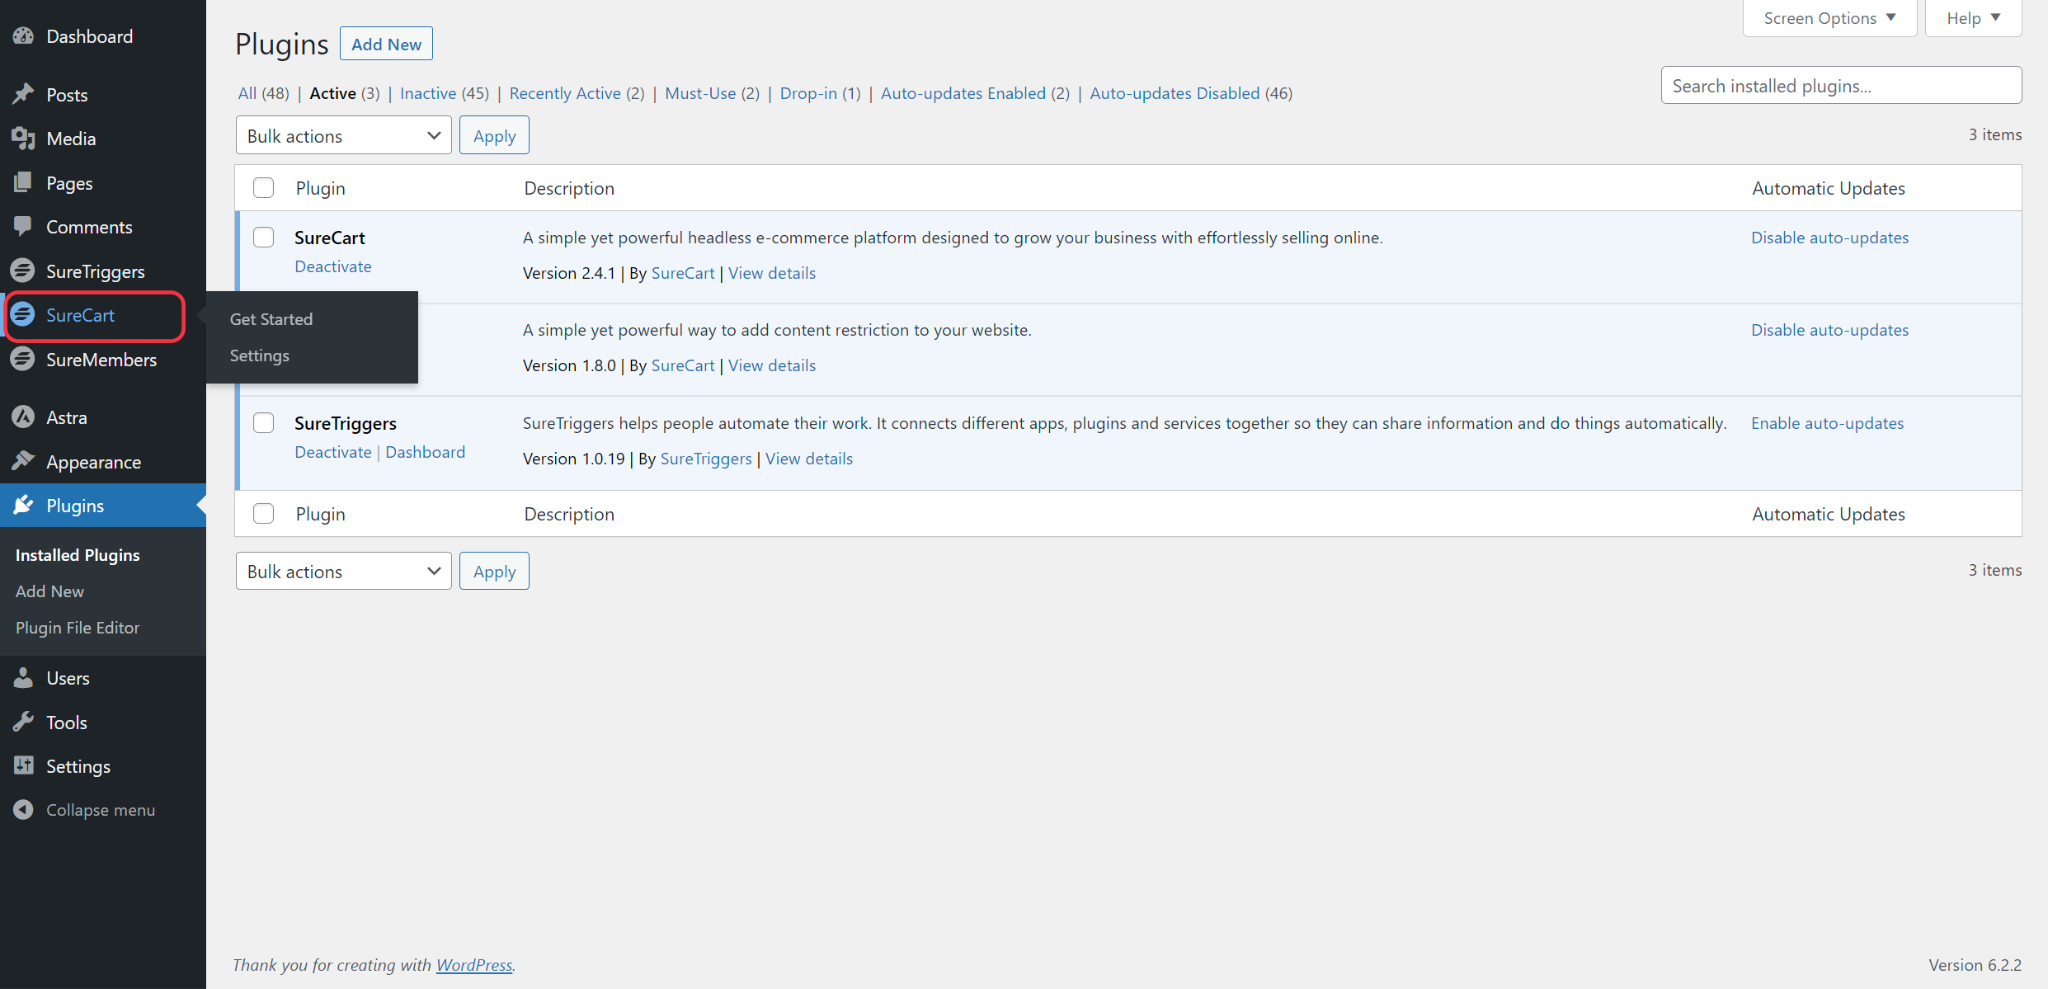Click the Appearance paintbrush icon
2048x989 pixels.
tap(23, 461)
